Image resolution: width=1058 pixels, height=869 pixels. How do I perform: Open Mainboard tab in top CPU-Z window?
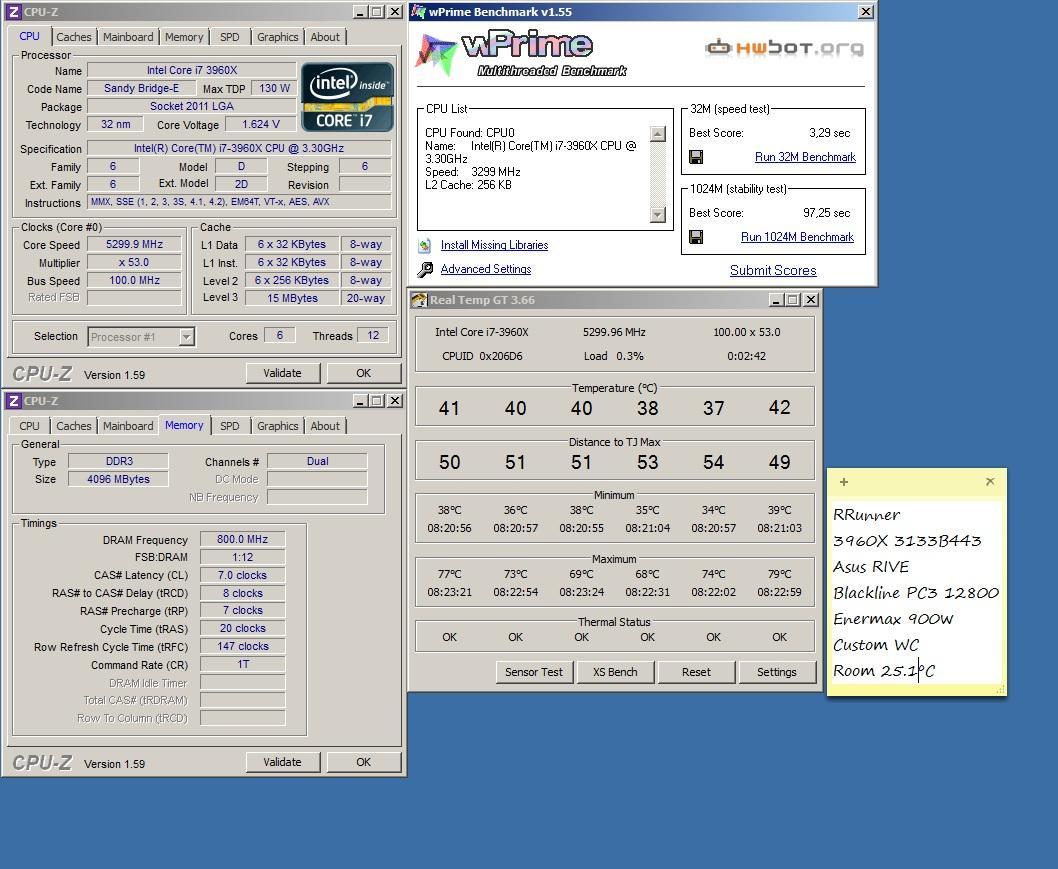coord(128,37)
